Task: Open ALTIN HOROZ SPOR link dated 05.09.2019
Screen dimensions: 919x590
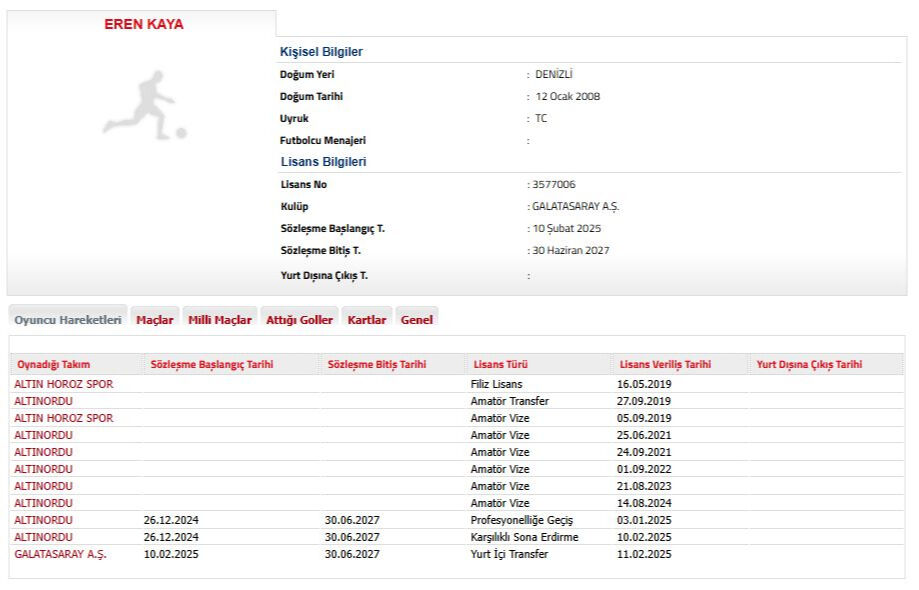Action: pos(64,418)
